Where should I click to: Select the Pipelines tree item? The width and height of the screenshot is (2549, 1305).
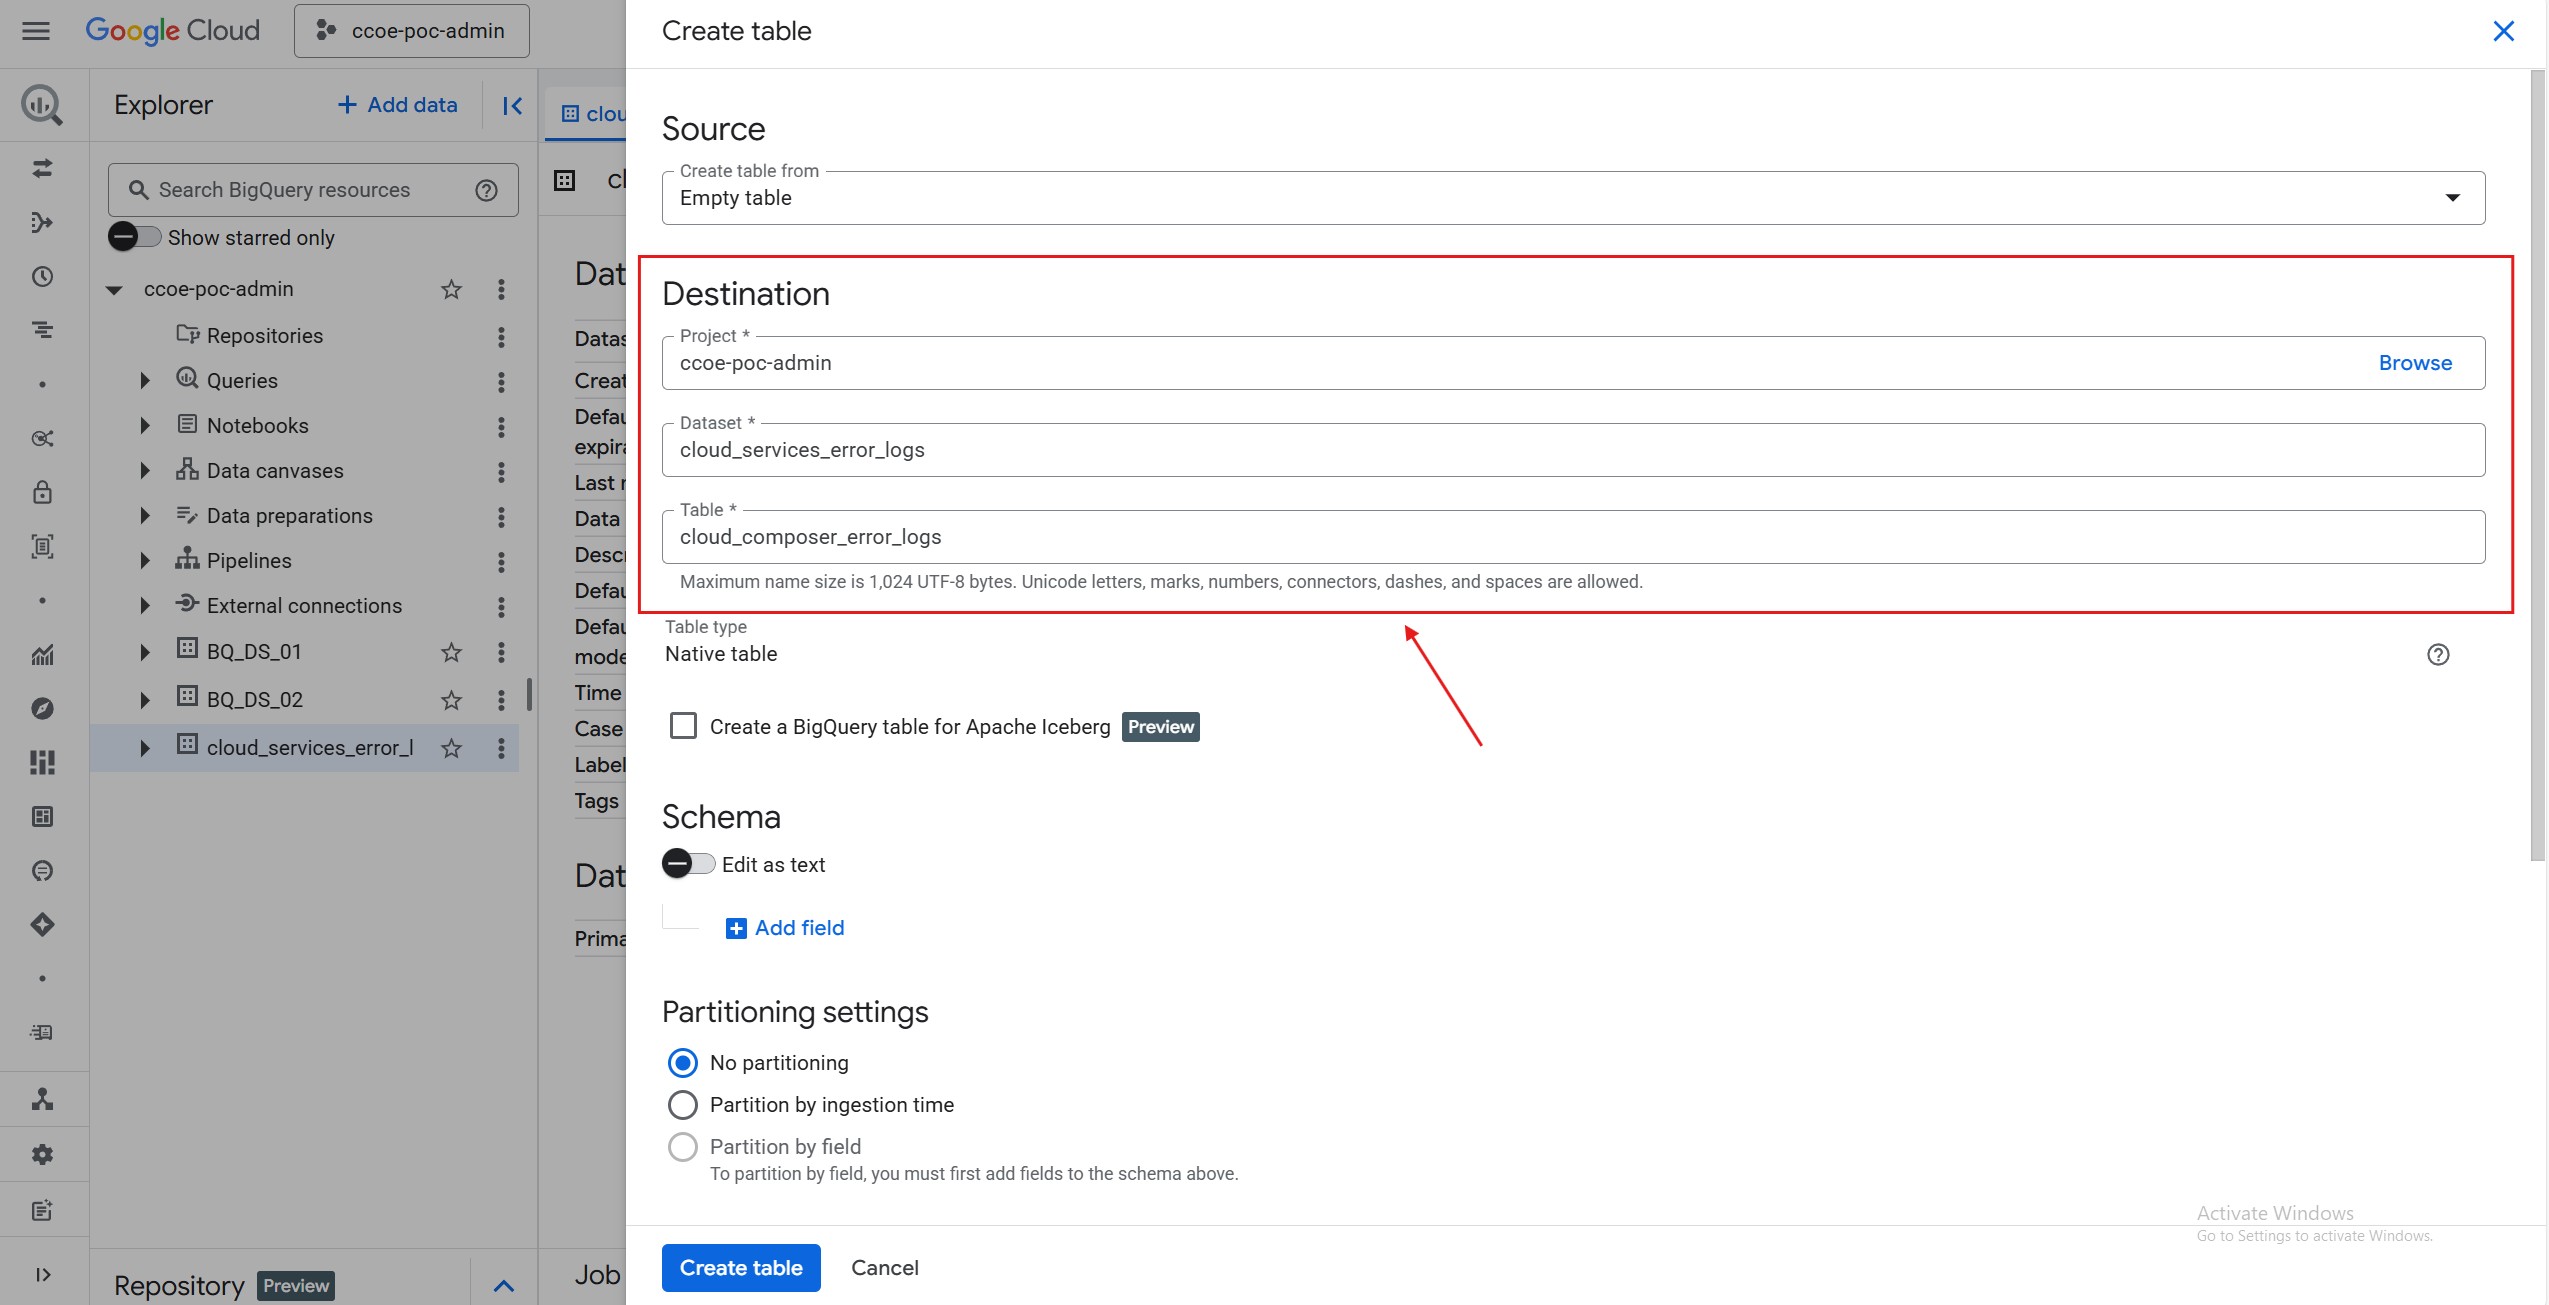coord(248,561)
